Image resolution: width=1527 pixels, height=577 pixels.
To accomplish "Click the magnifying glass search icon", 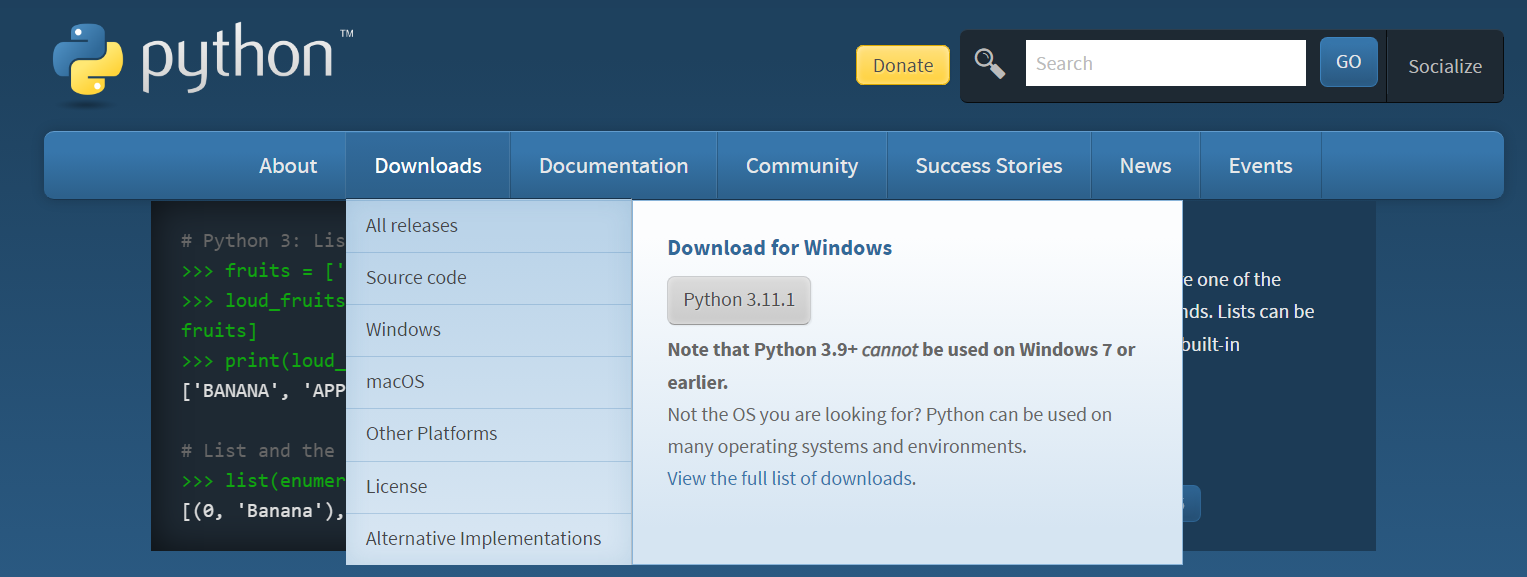I will tap(990, 63).
